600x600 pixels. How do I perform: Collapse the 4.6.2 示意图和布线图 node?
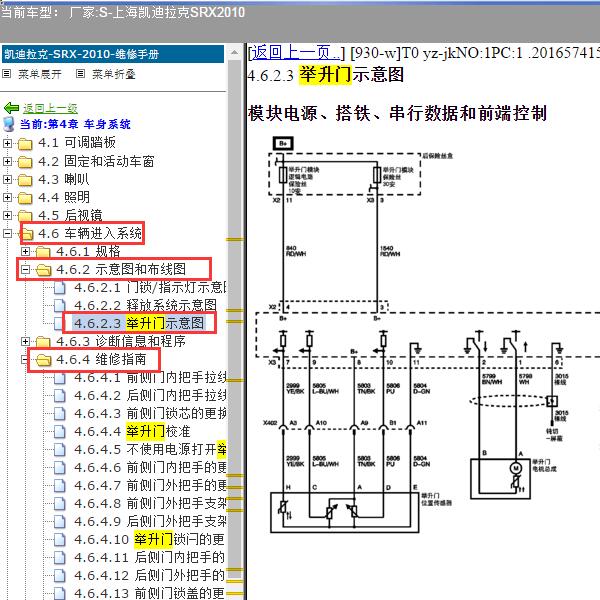pyautogui.click(x=25, y=269)
